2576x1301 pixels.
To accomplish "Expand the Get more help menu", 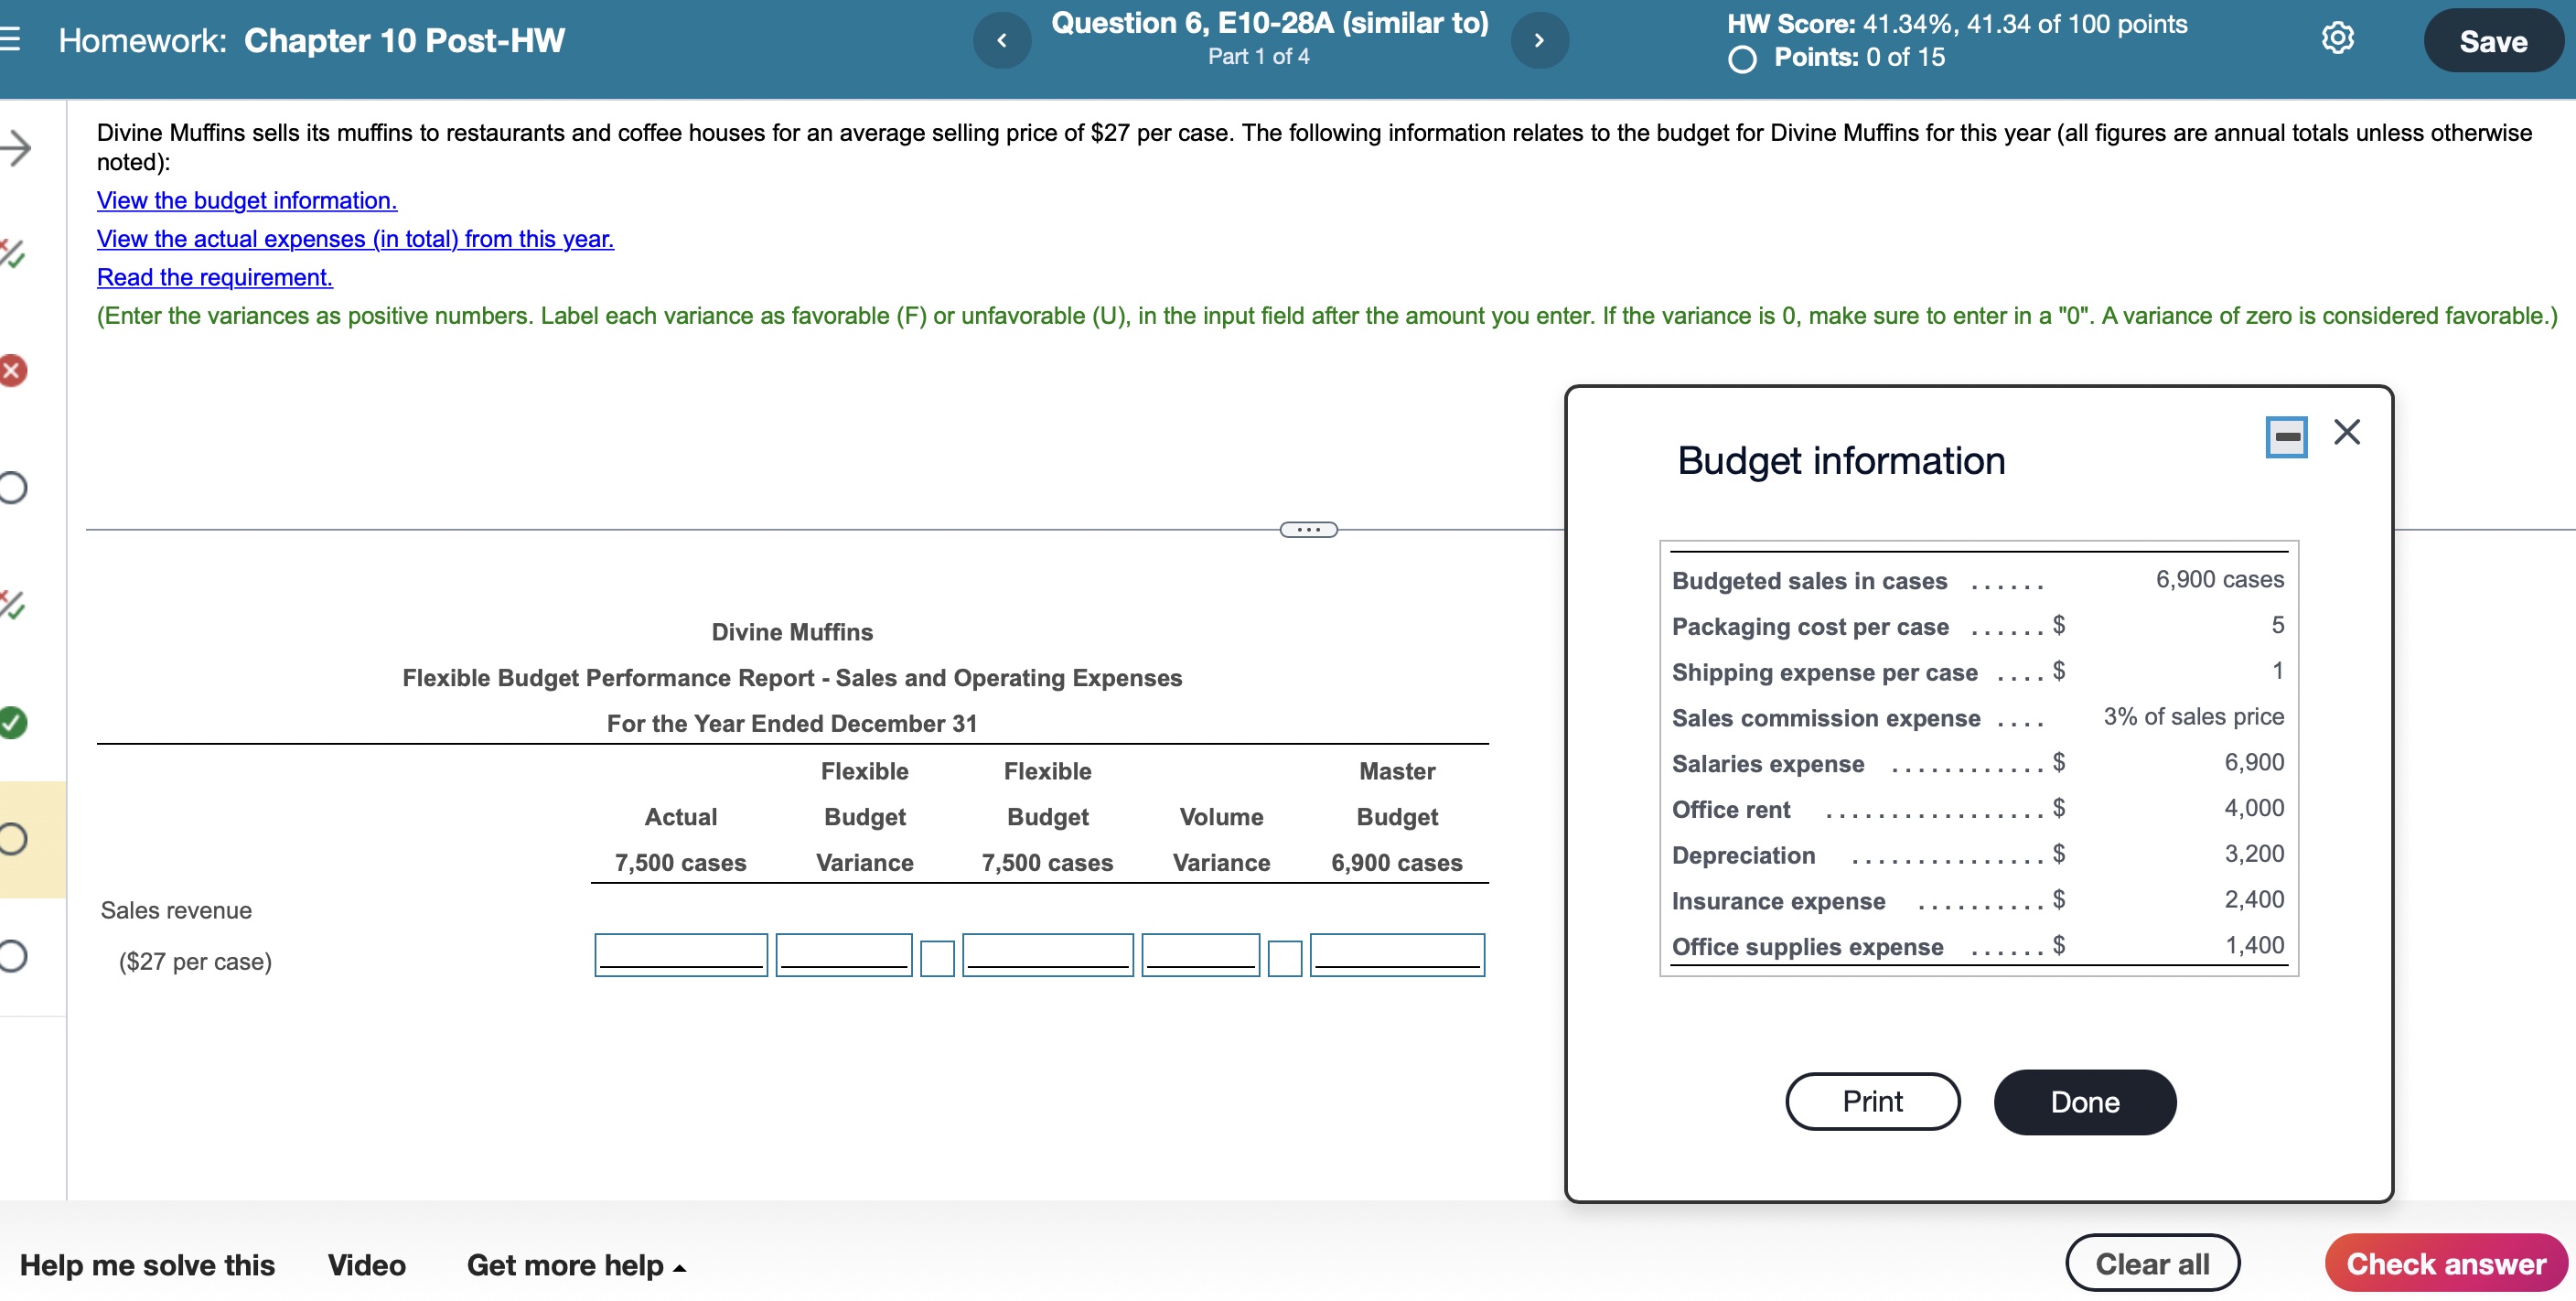I will point(576,1265).
